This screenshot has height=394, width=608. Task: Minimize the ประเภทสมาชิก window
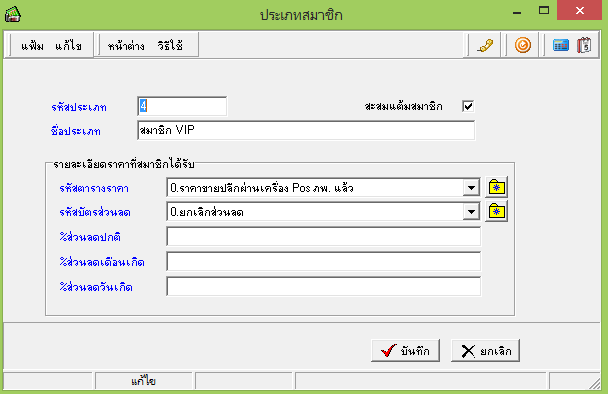[516, 12]
